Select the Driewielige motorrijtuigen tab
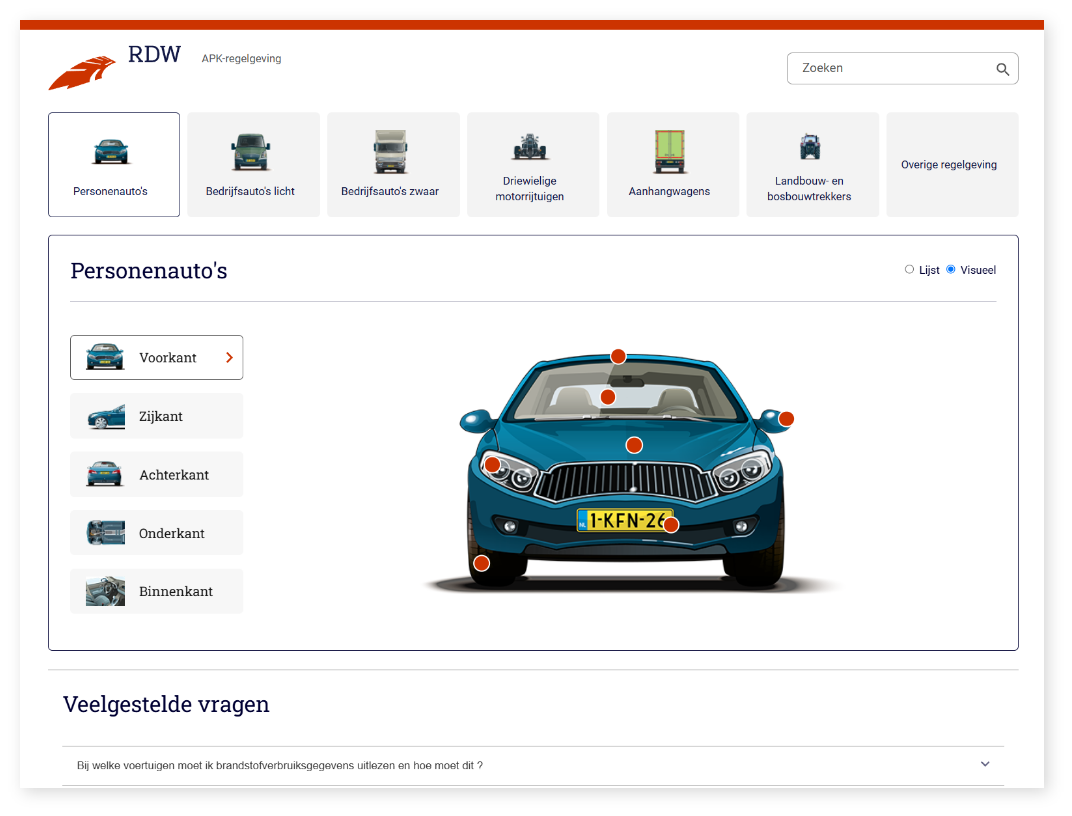This screenshot has width=1072, height=816. (x=533, y=165)
